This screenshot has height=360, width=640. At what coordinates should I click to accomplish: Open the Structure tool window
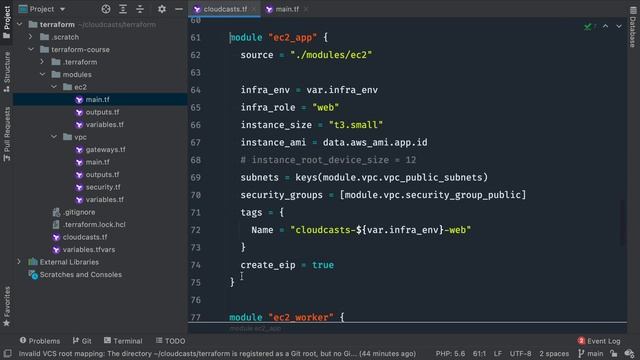tap(7, 71)
